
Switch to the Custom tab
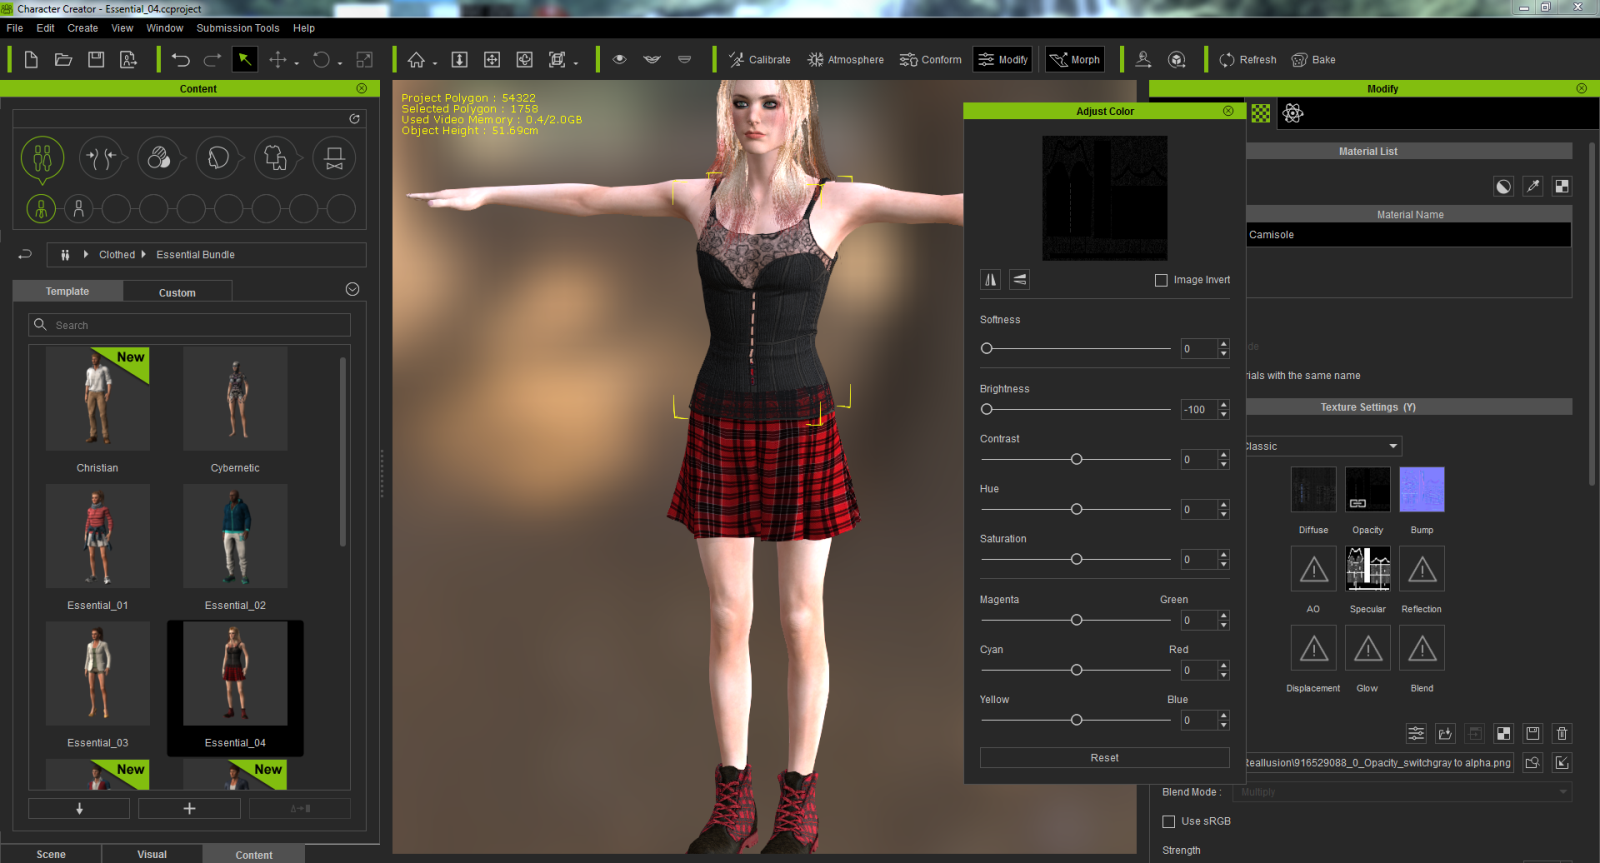tap(177, 292)
